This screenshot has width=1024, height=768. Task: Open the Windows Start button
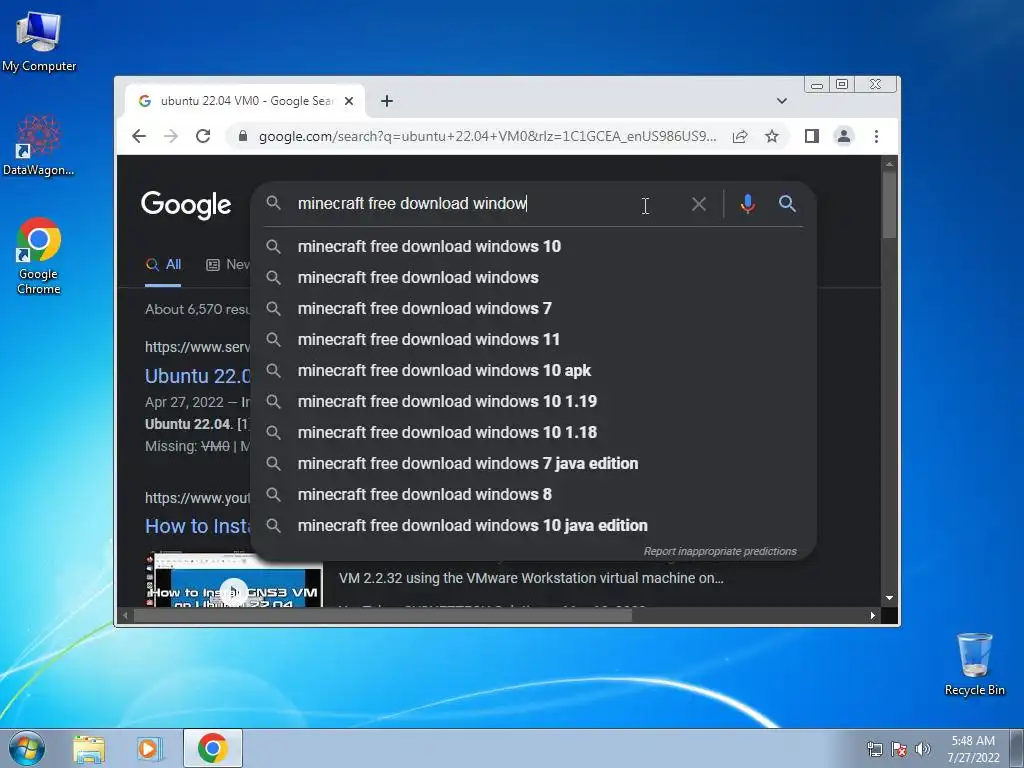pos(27,748)
